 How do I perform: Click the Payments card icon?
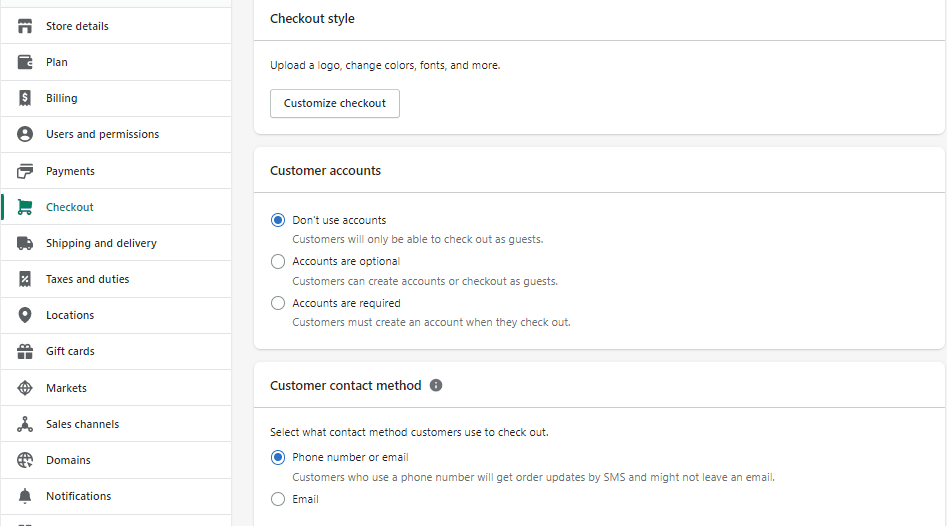coord(25,171)
